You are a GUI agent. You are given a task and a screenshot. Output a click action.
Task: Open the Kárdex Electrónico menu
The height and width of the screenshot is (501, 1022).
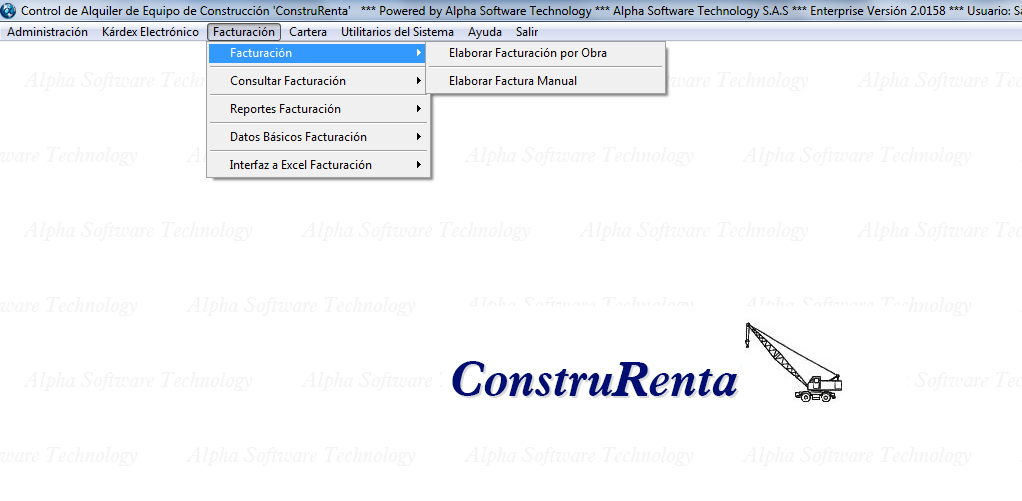click(150, 32)
